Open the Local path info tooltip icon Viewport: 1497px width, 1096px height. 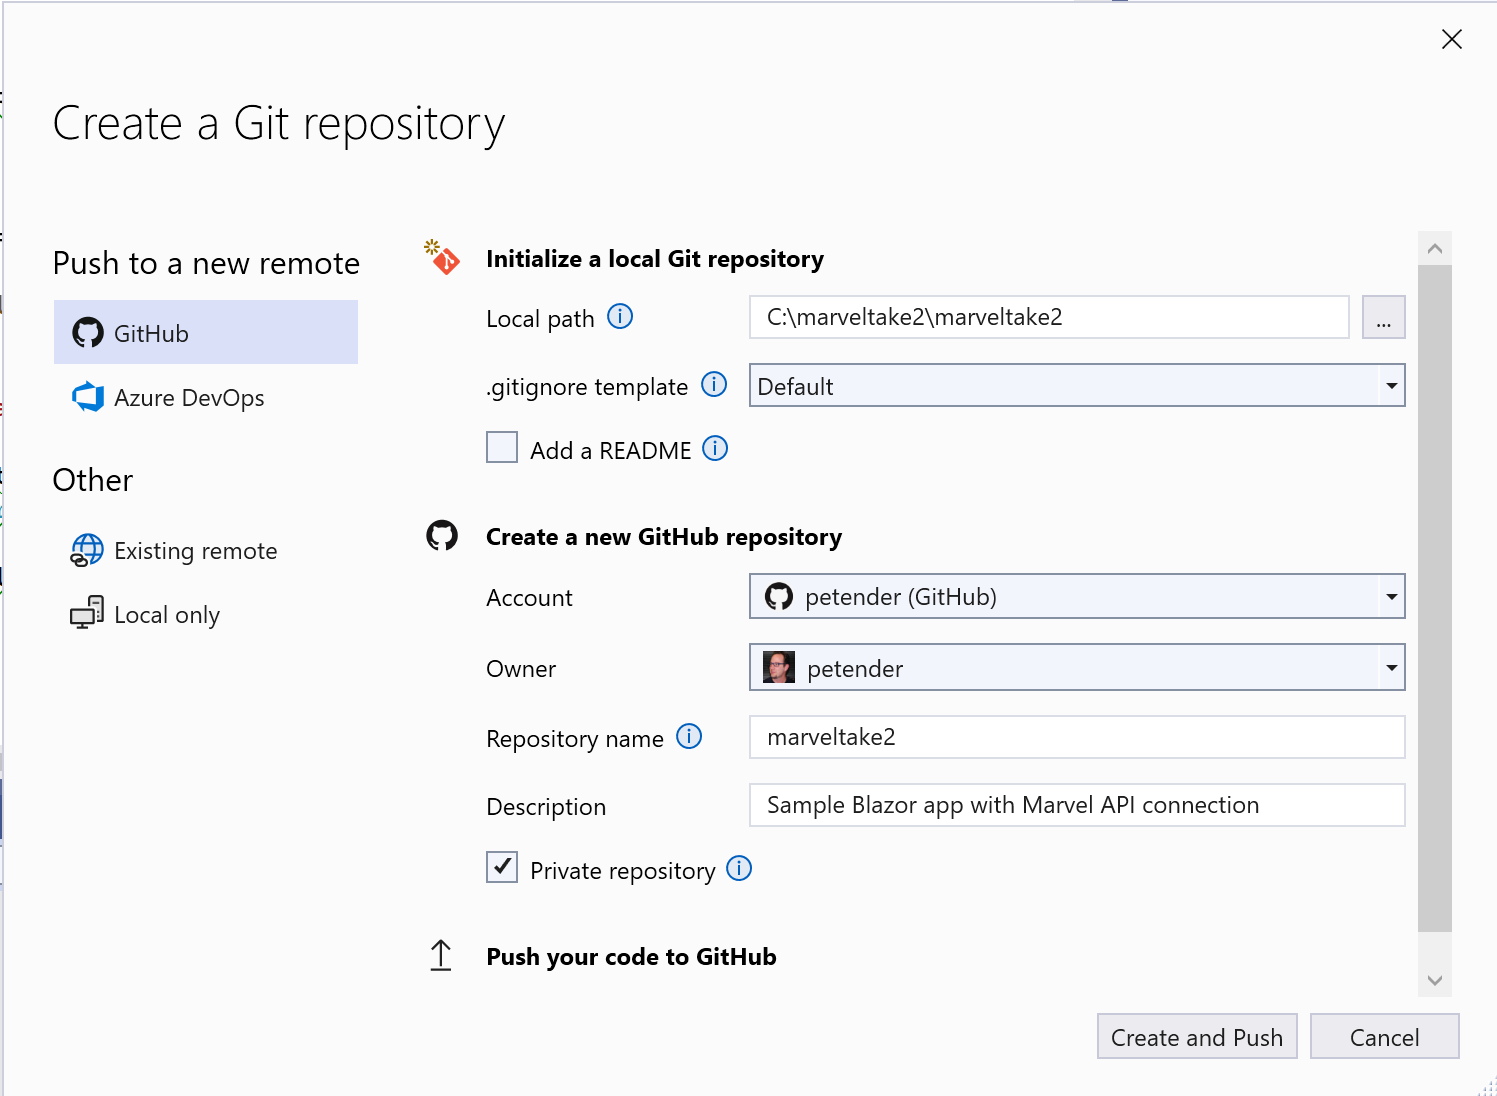621,317
